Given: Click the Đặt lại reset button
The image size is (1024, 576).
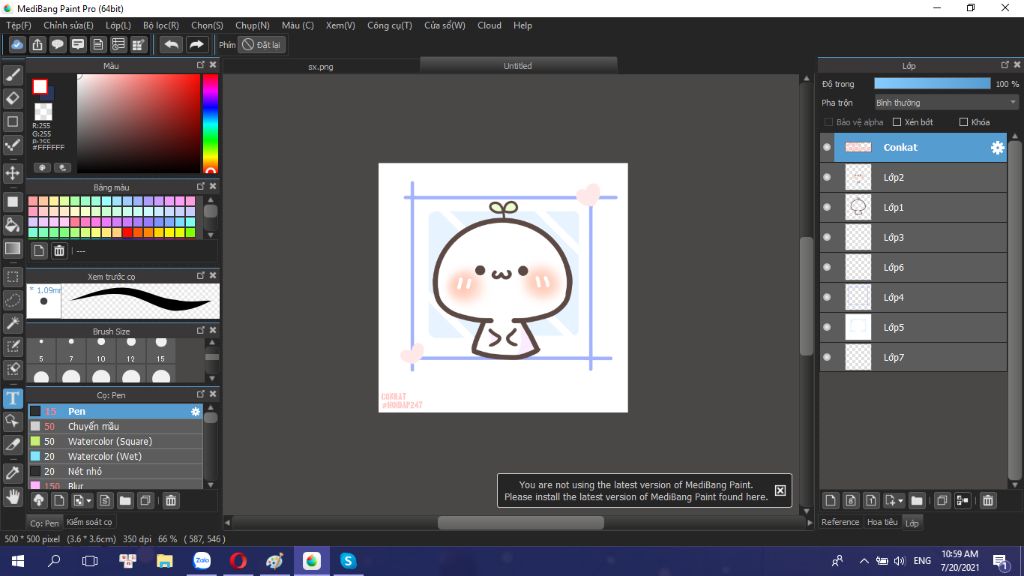Looking at the screenshot, I should point(262,45).
